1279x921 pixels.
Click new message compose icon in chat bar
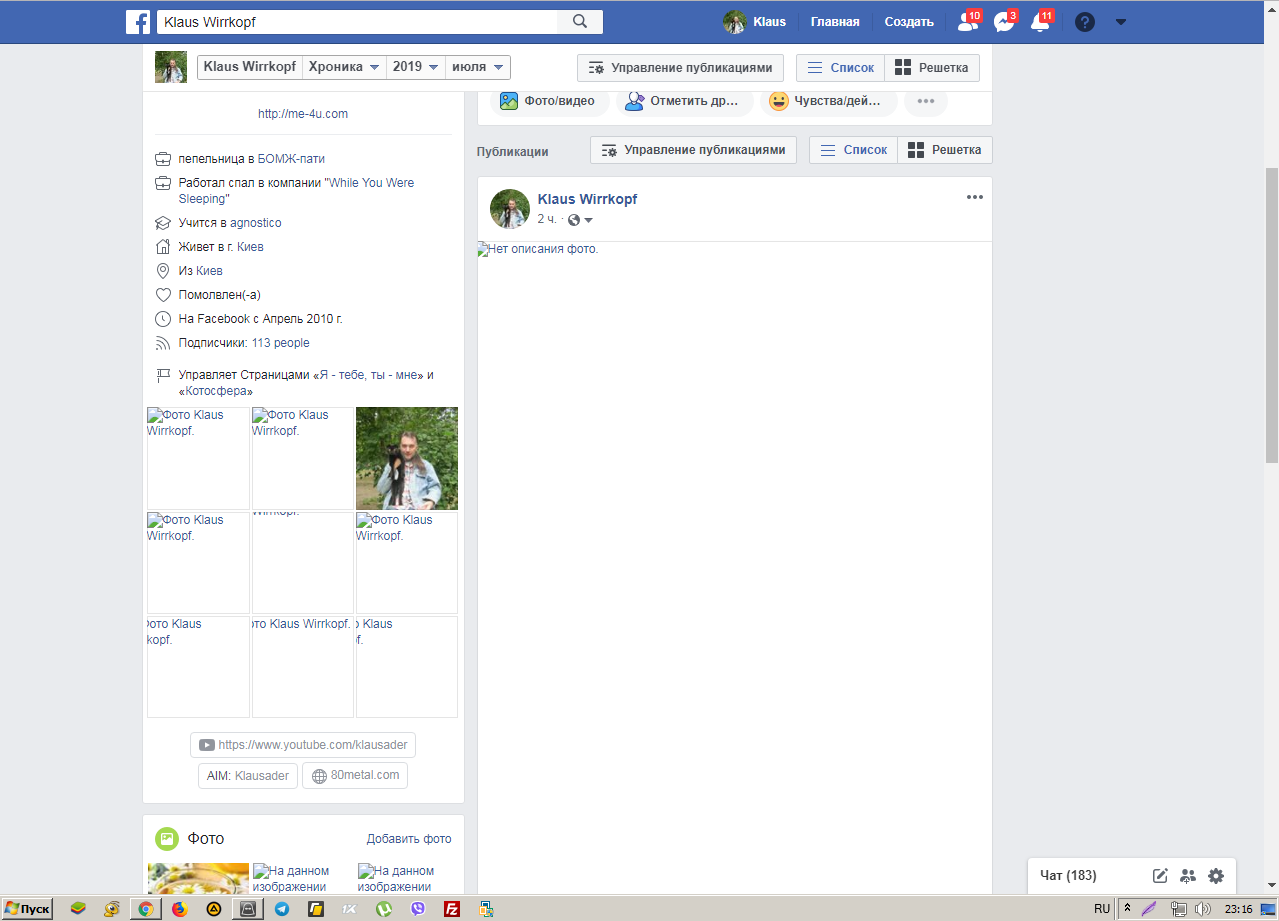1160,876
